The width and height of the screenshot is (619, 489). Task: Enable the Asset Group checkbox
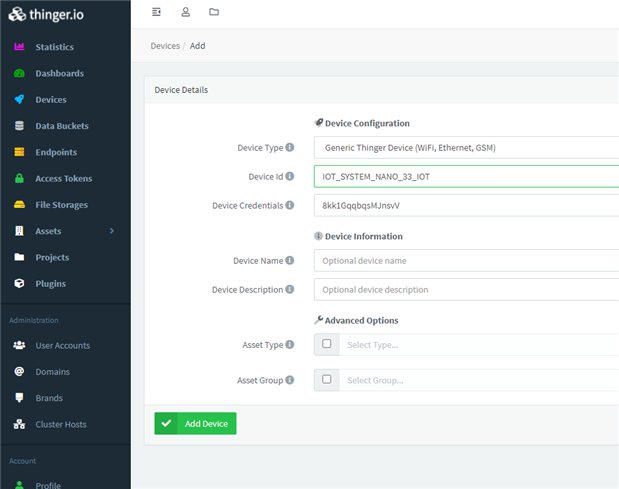click(x=327, y=380)
